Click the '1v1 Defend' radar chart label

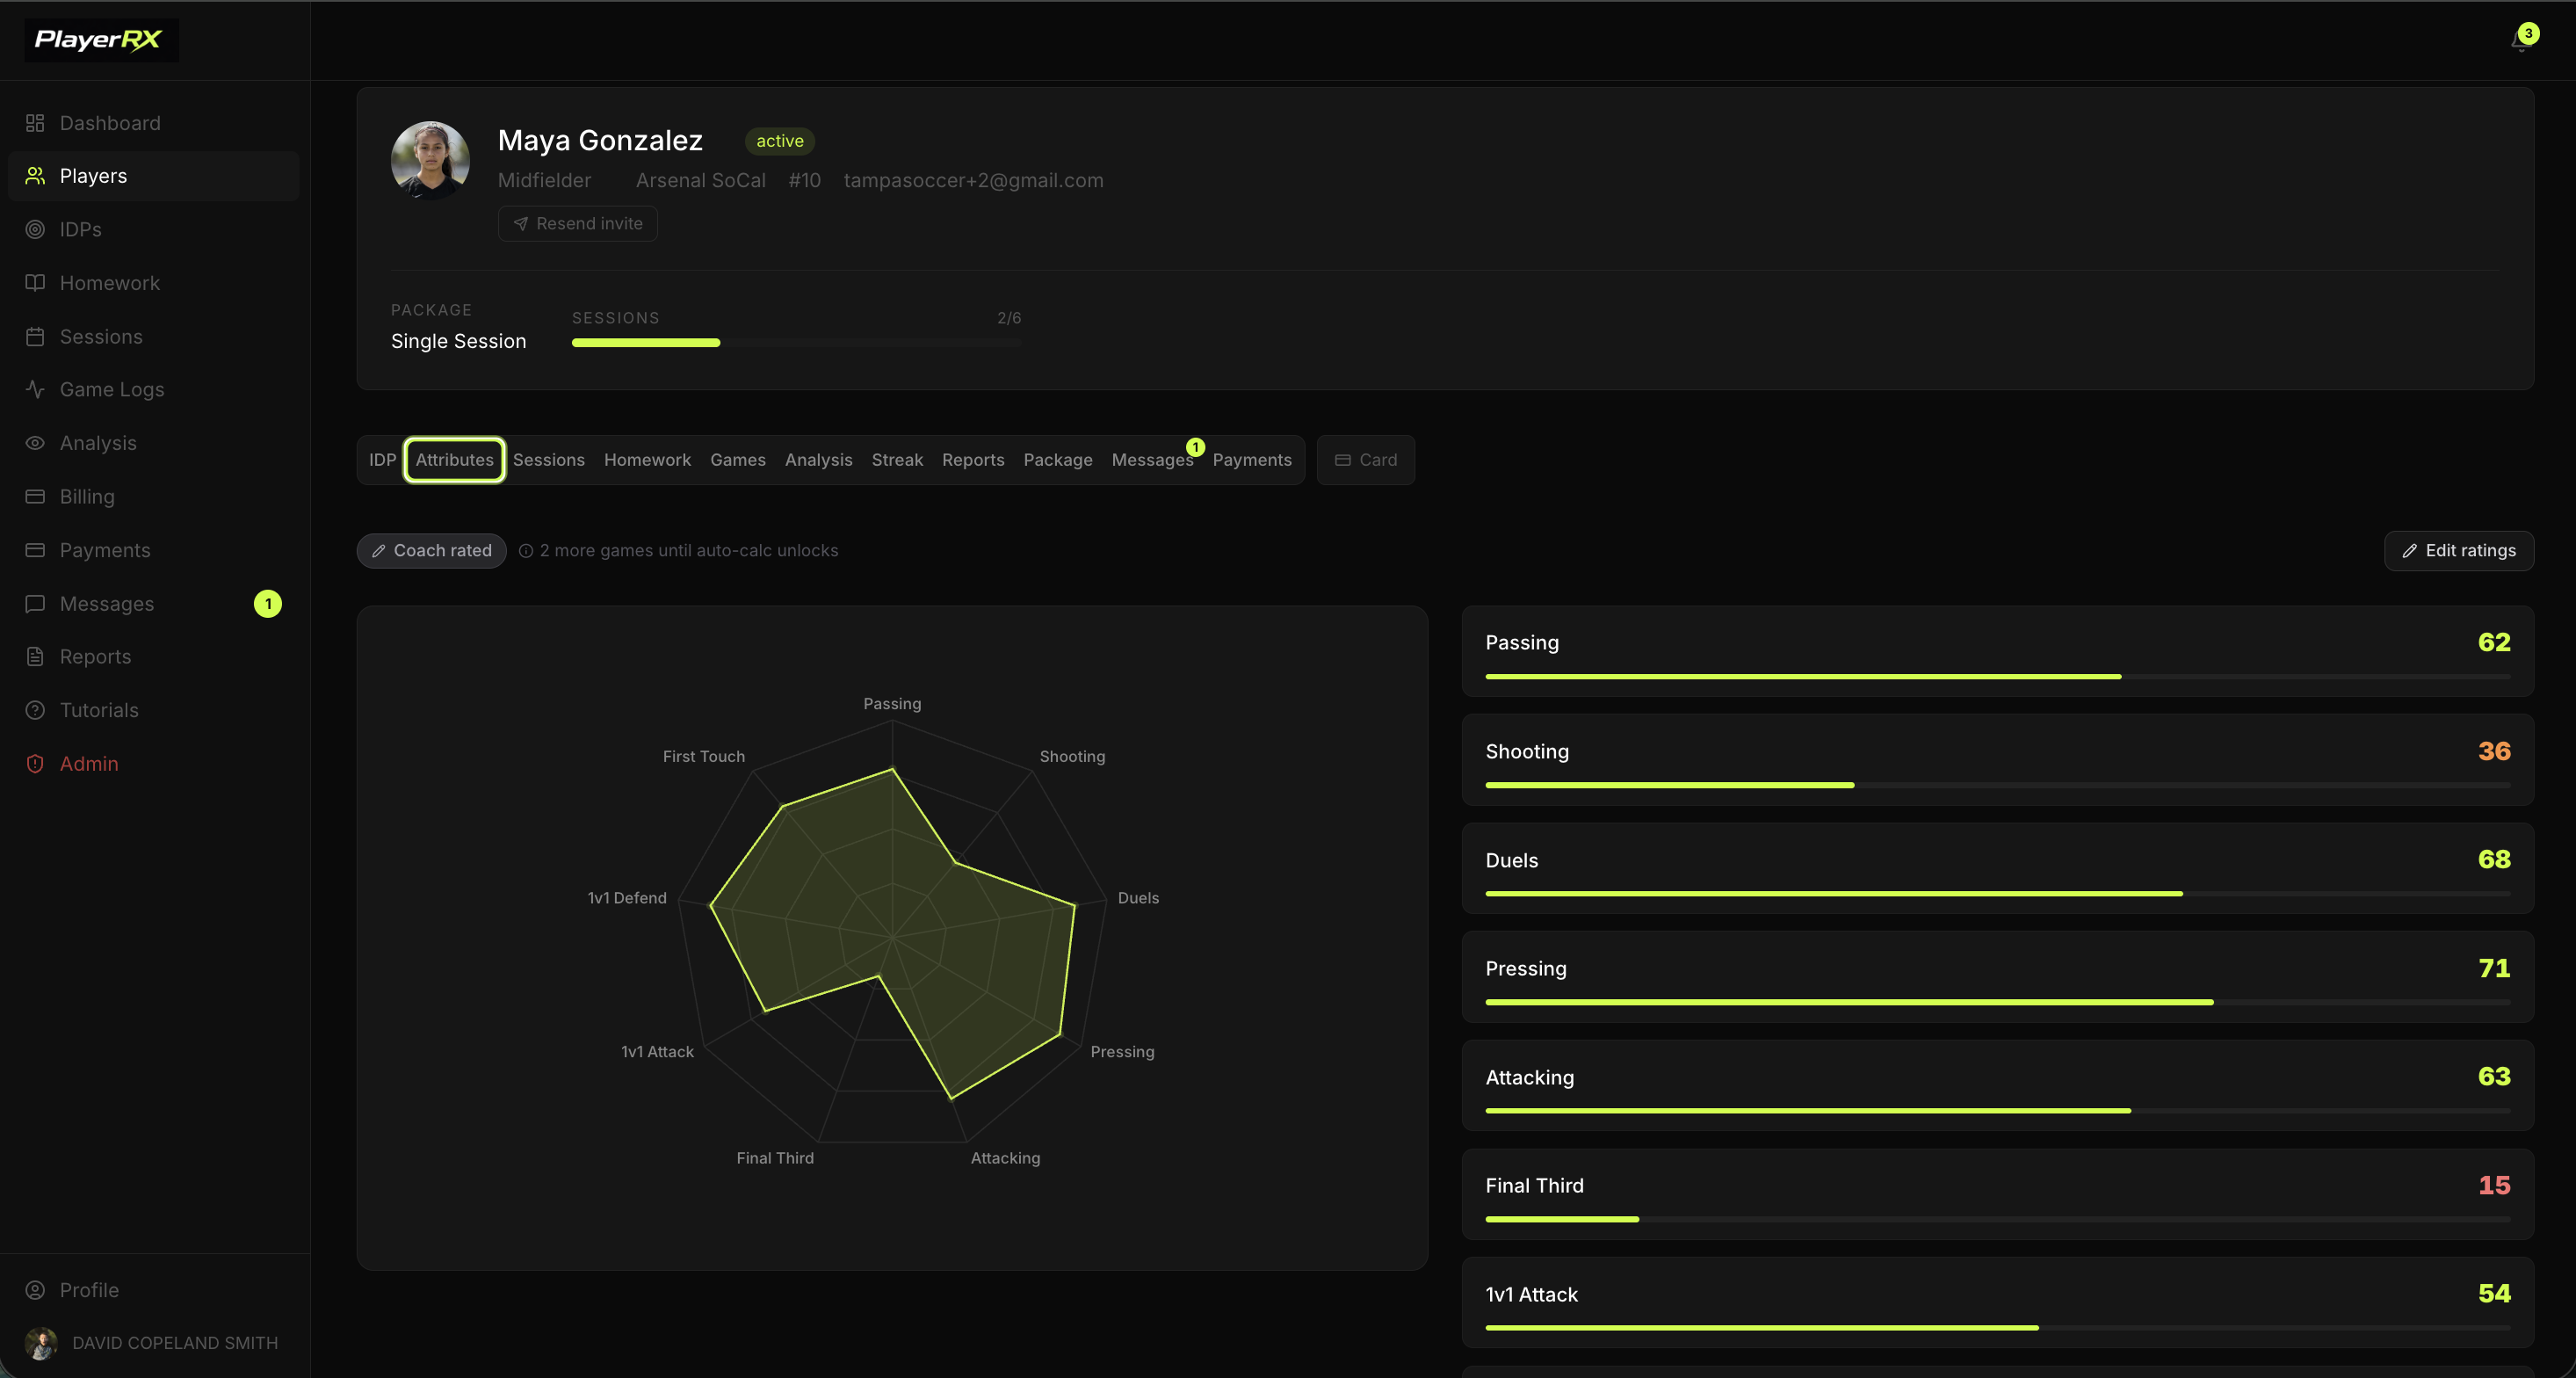(627, 898)
